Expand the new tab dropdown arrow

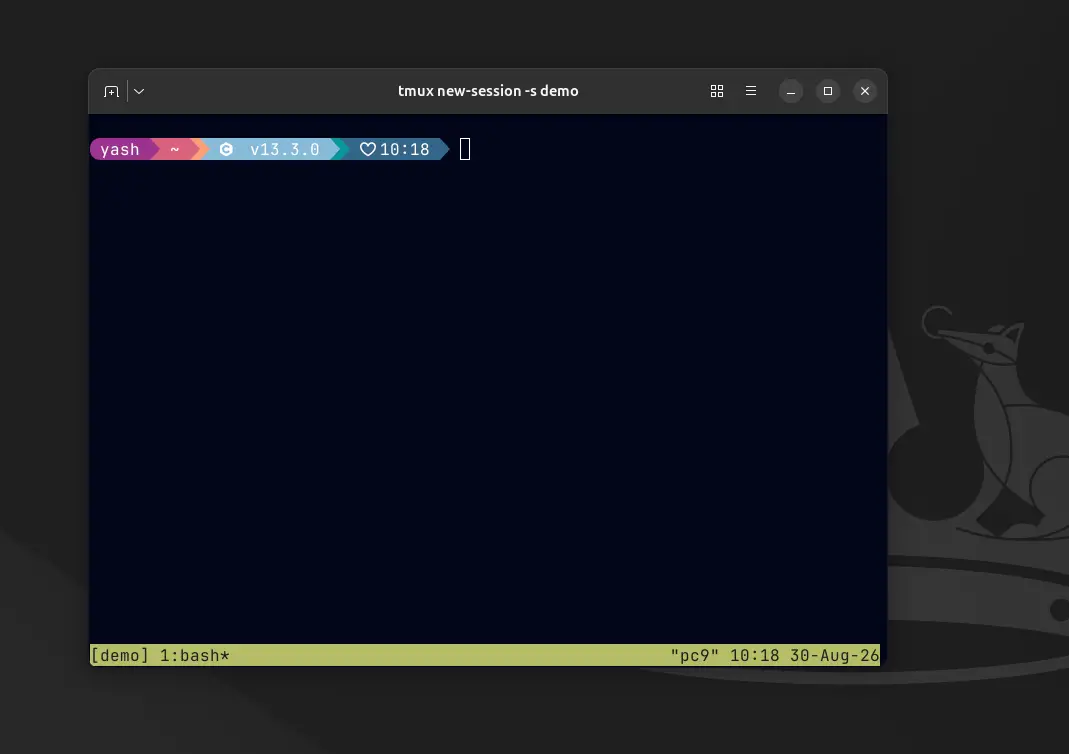tap(139, 91)
